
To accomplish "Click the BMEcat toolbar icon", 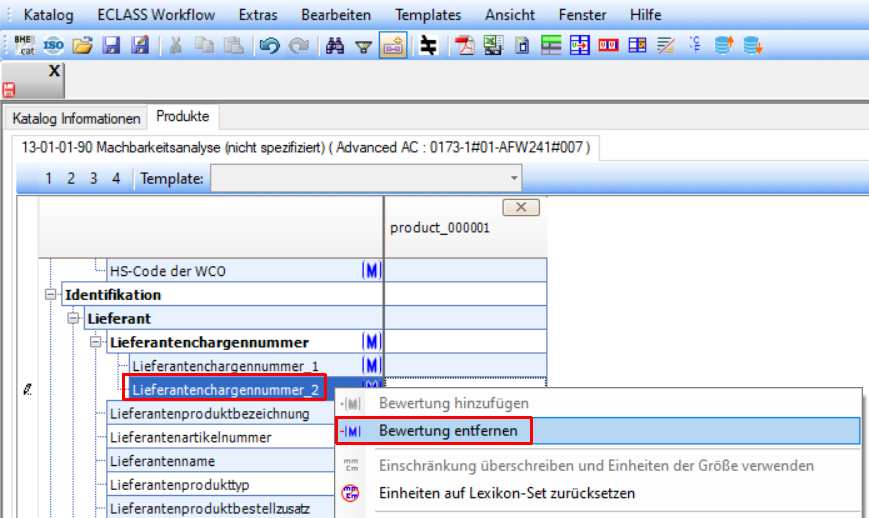I will tap(24, 45).
